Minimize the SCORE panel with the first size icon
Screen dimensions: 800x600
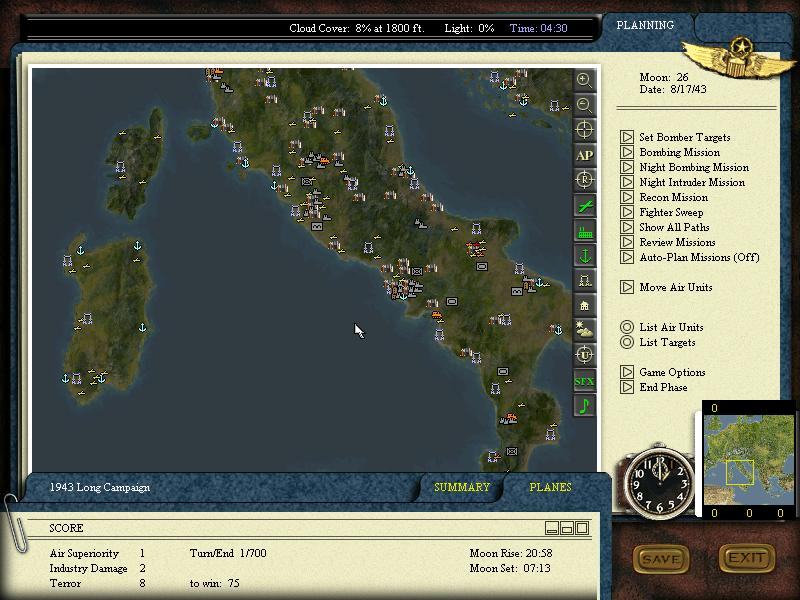[552, 528]
